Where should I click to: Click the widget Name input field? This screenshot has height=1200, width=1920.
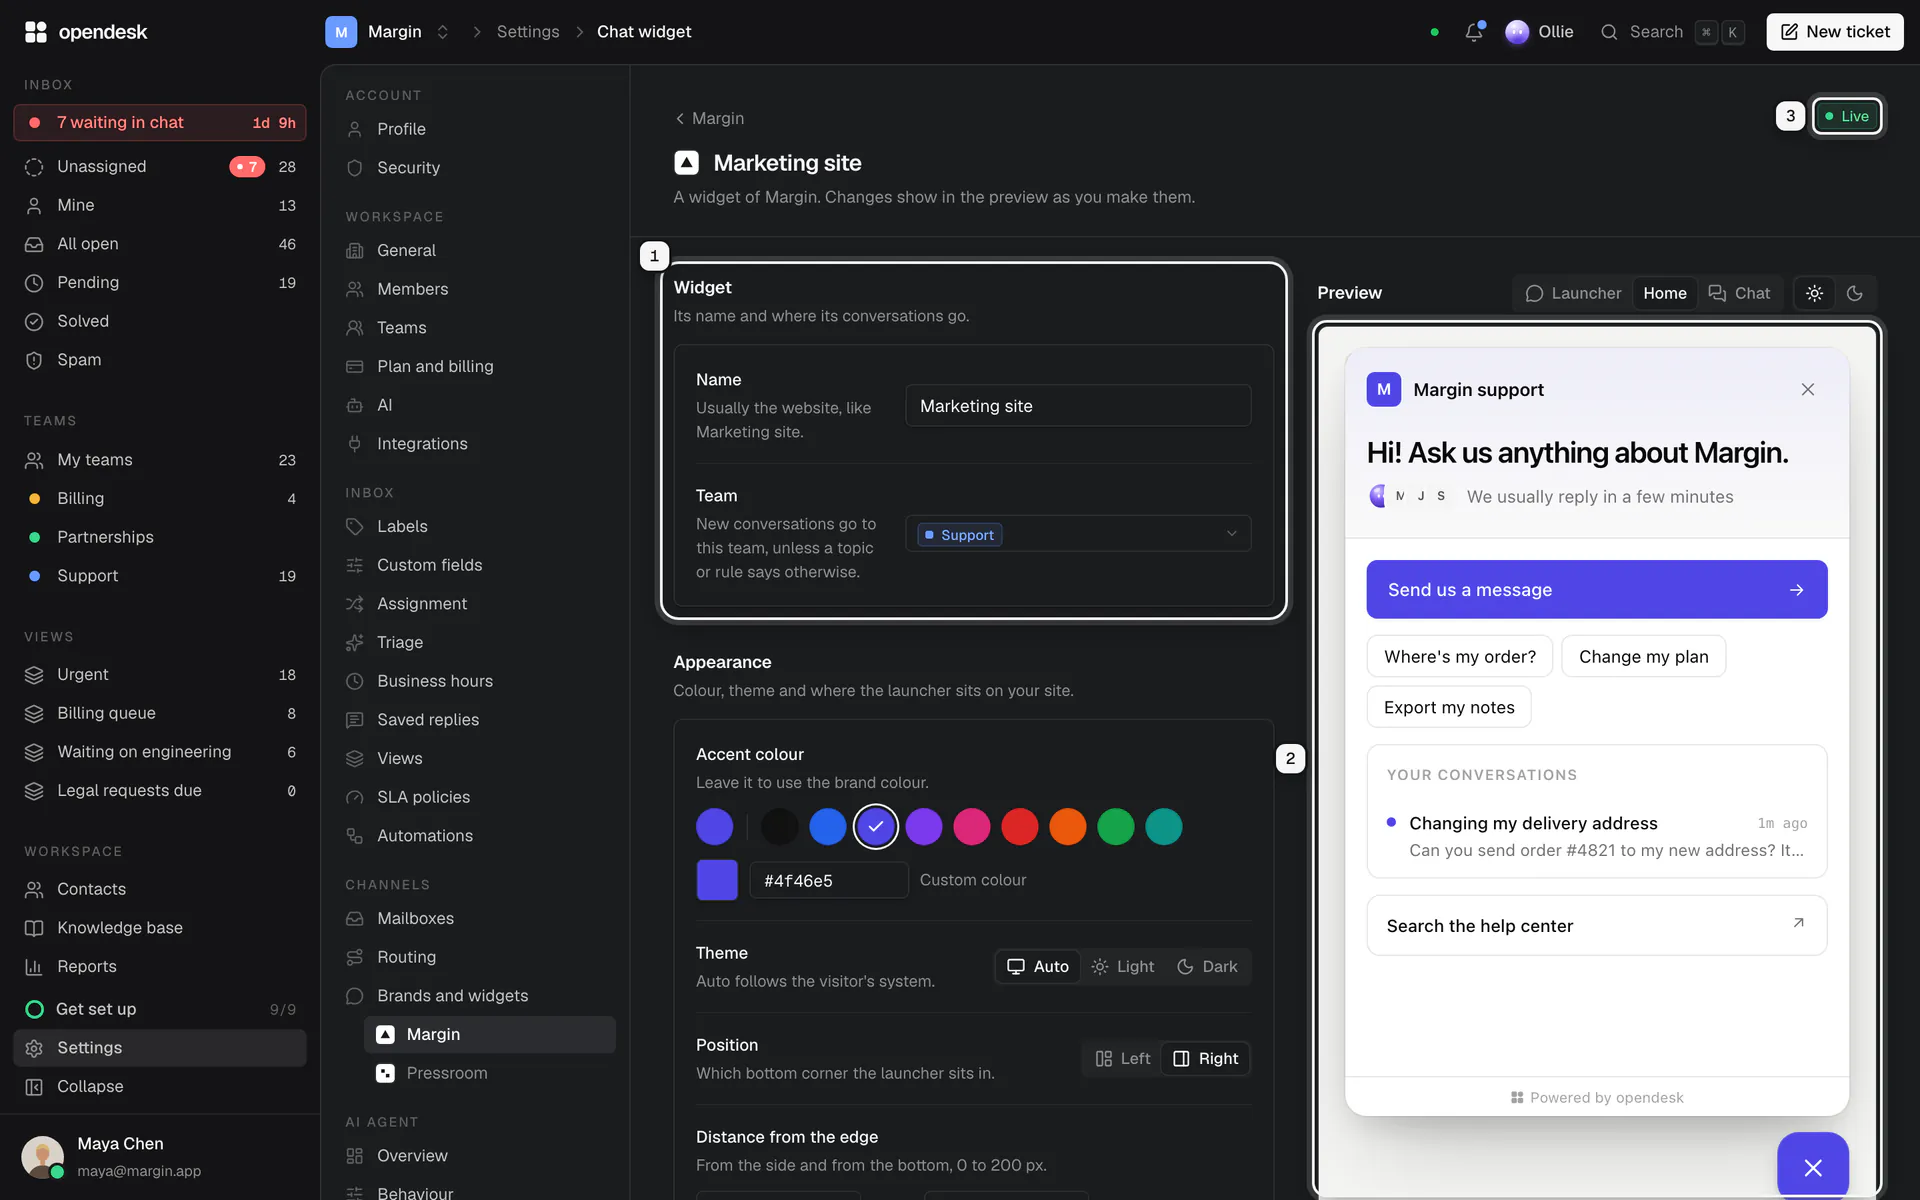(1078, 406)
